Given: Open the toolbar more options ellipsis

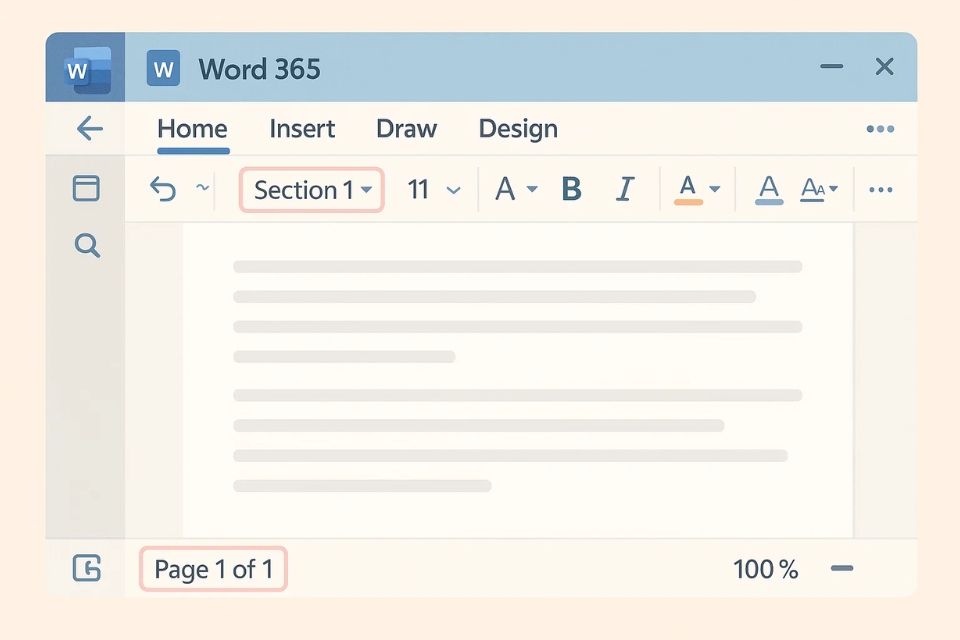Looking at the screenshot, I should coord(880,190).
